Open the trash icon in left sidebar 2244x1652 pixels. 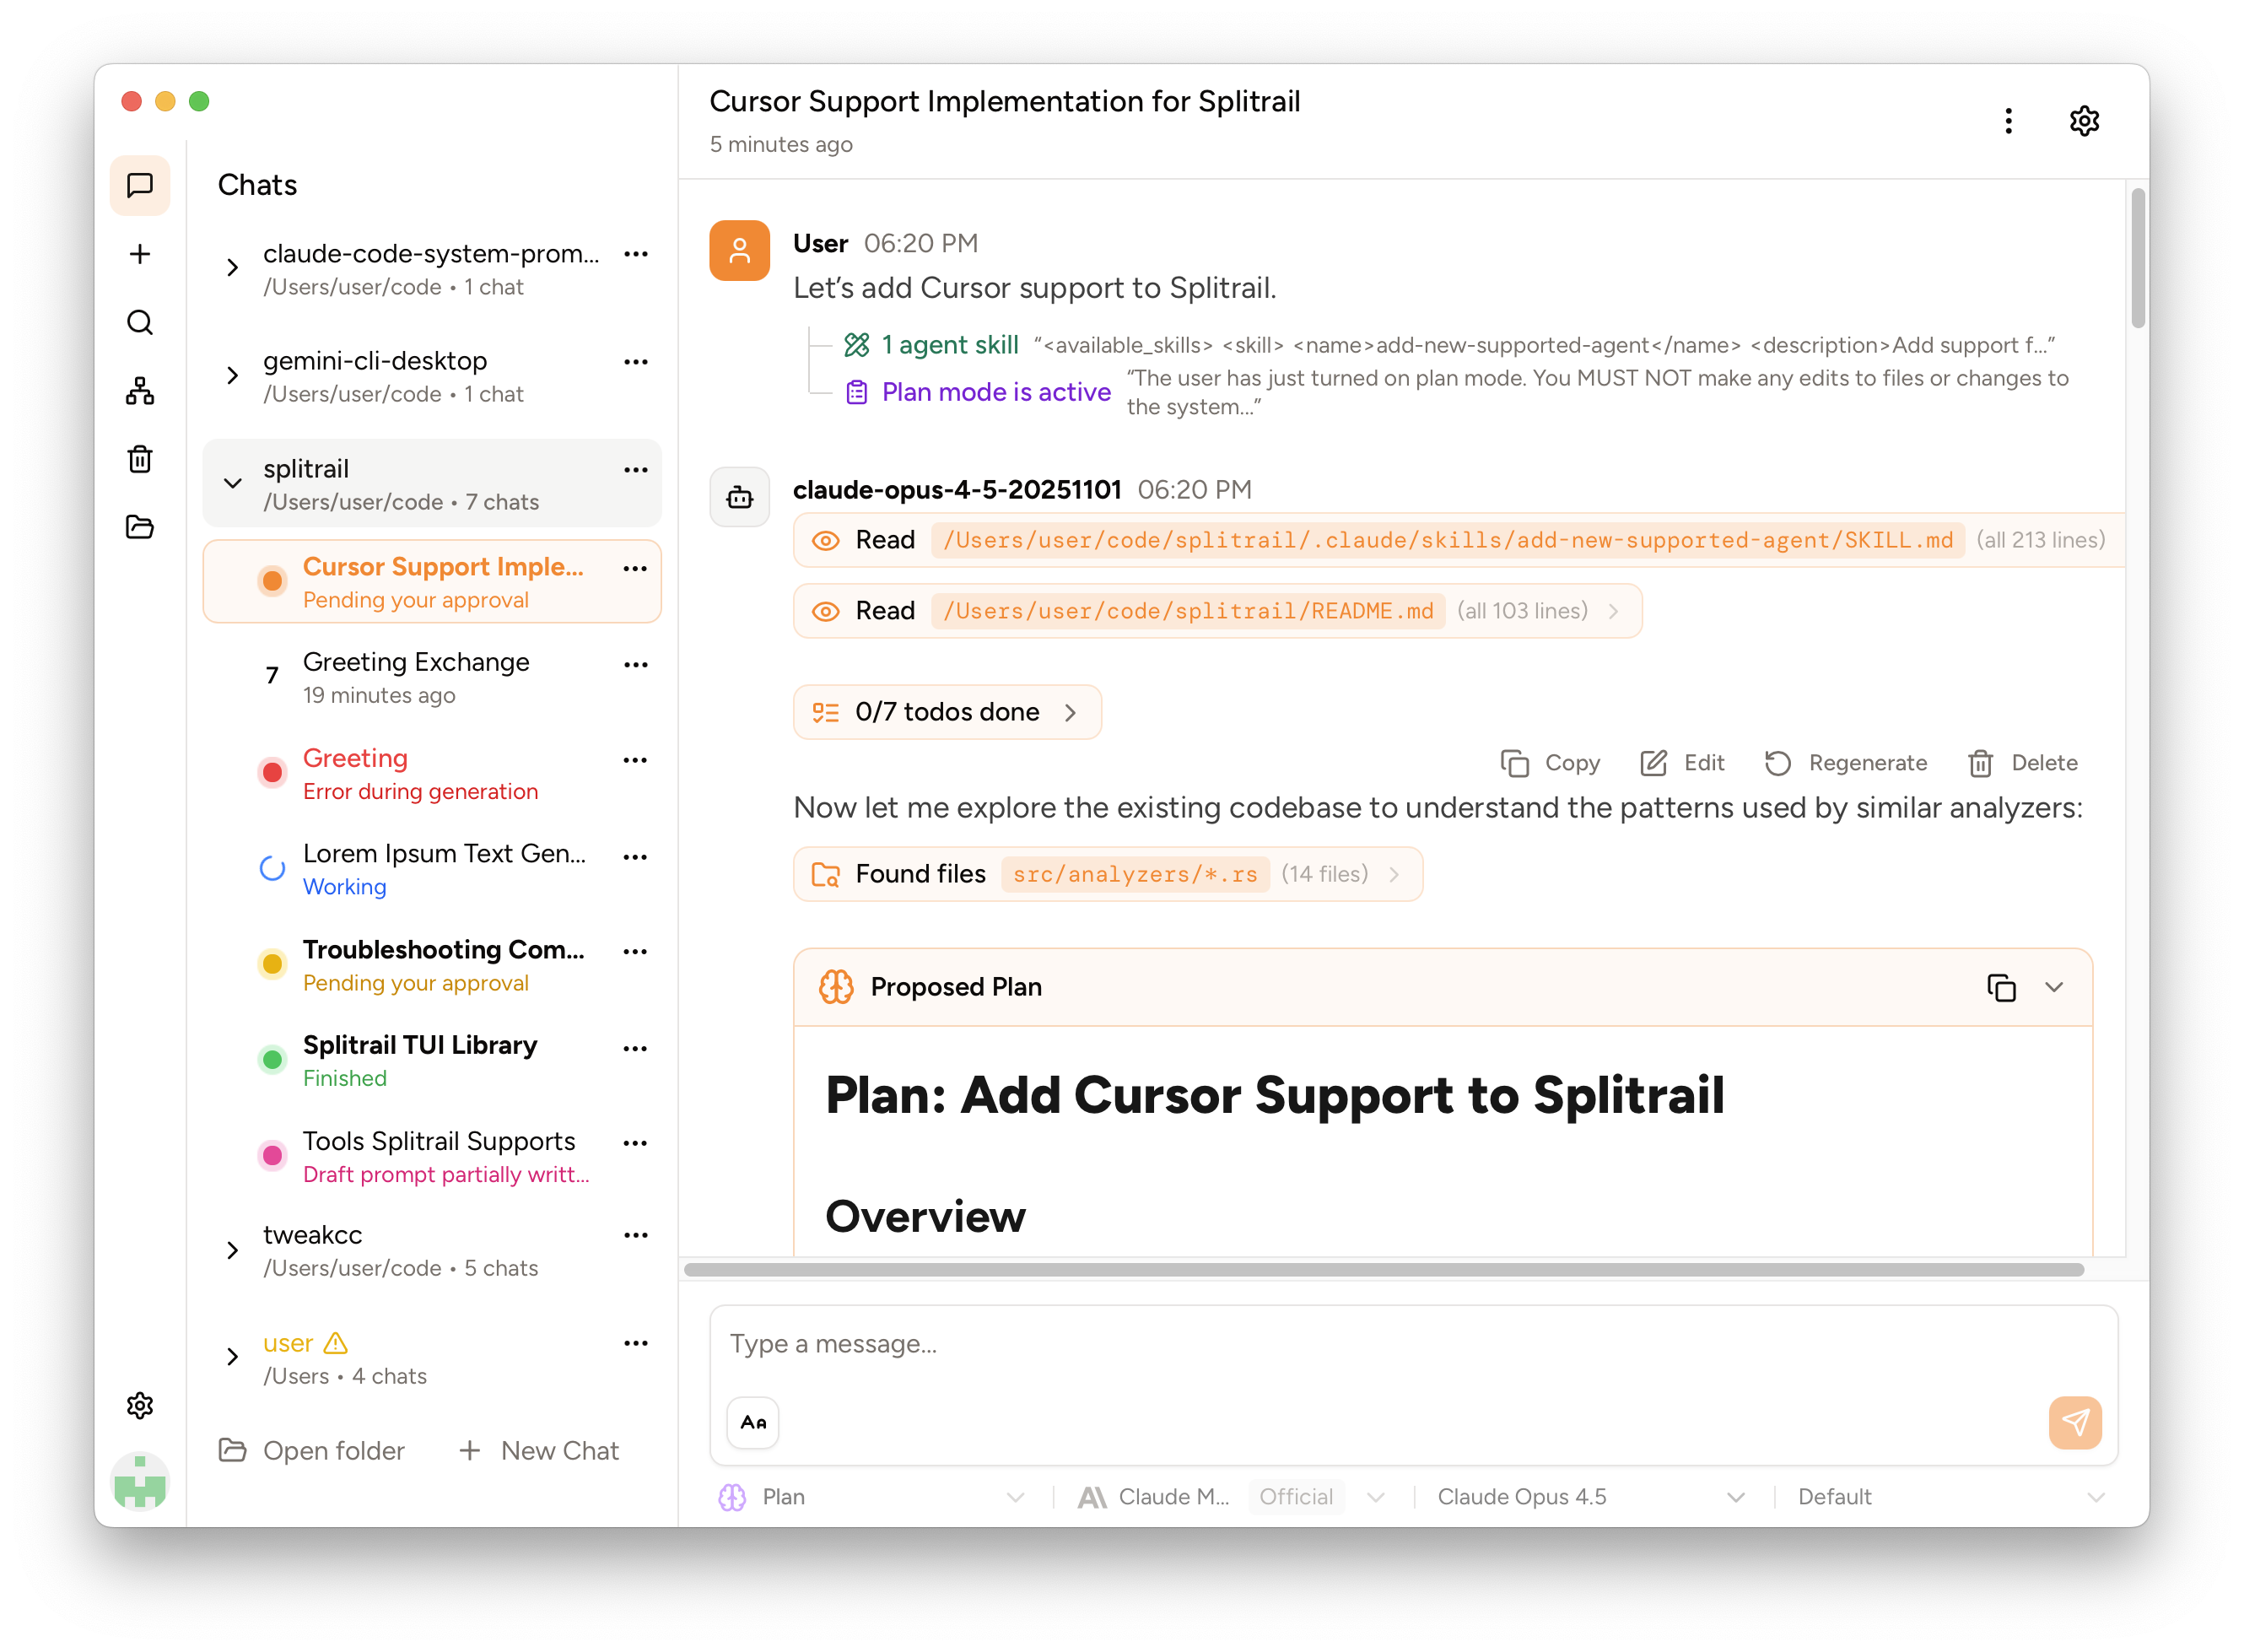pyautogui.click(x=140, y=459)
